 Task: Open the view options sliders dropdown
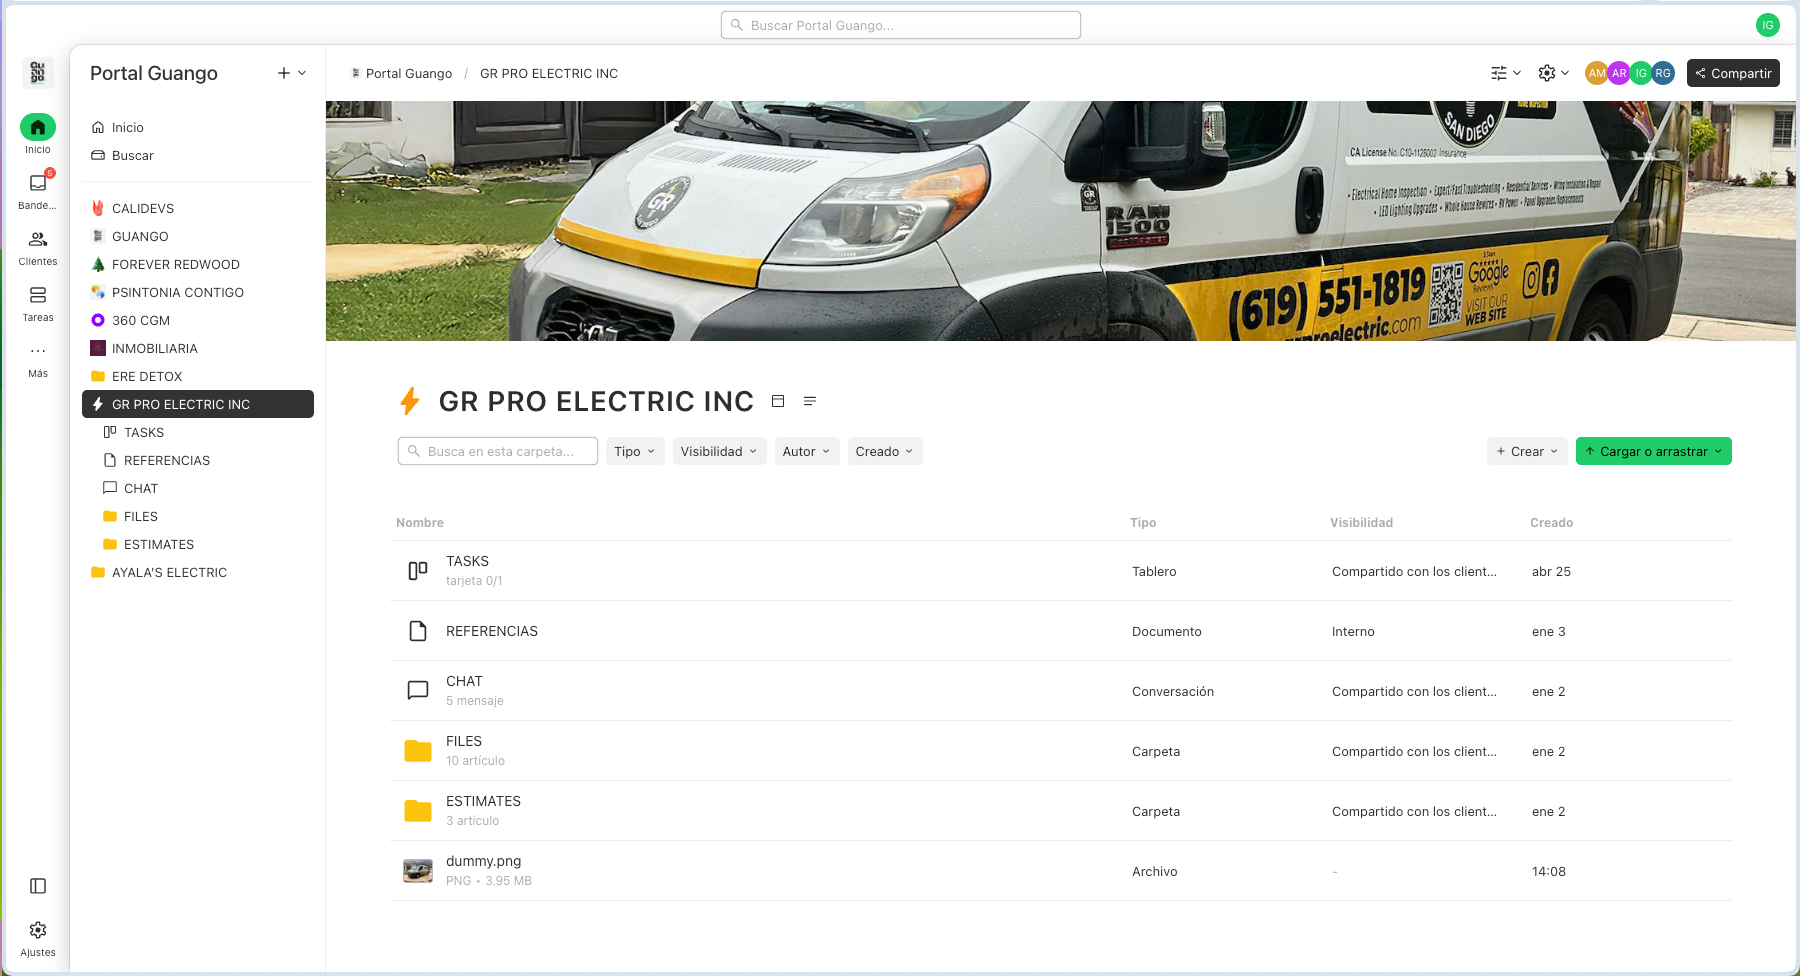(1505, 73)
